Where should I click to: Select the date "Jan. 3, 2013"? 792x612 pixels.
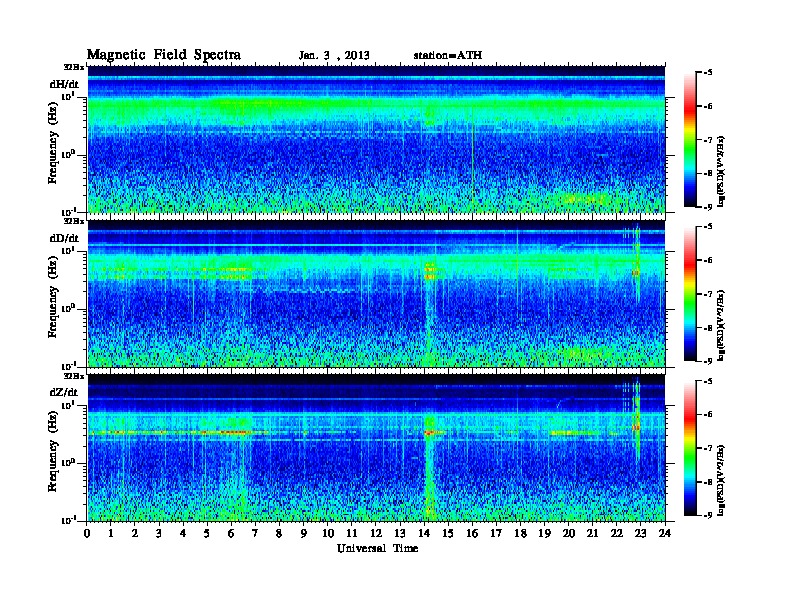coord(334,55)
